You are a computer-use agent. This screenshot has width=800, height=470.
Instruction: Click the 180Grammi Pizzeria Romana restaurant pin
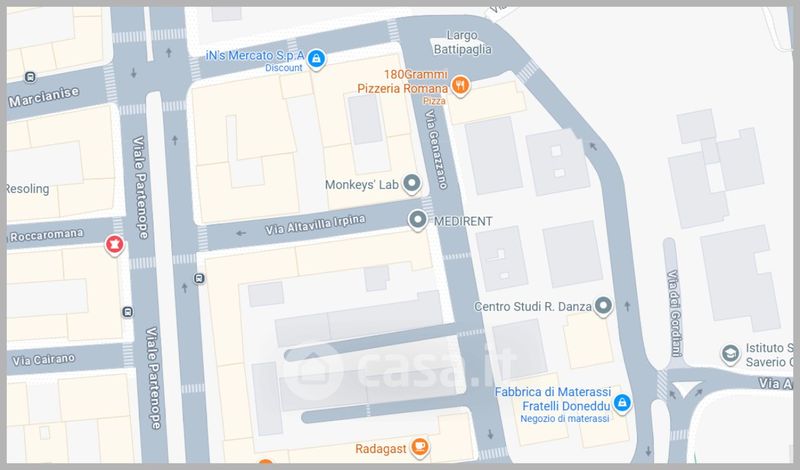point(460,85)
